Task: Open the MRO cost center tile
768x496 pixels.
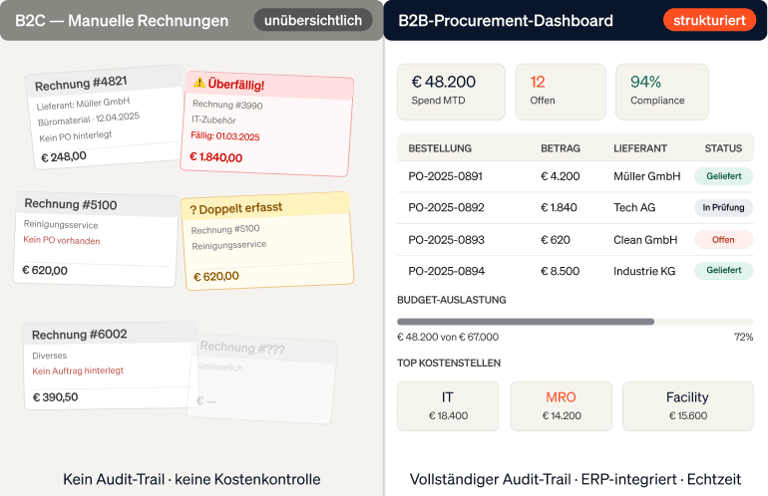Action: coord(561,406)
